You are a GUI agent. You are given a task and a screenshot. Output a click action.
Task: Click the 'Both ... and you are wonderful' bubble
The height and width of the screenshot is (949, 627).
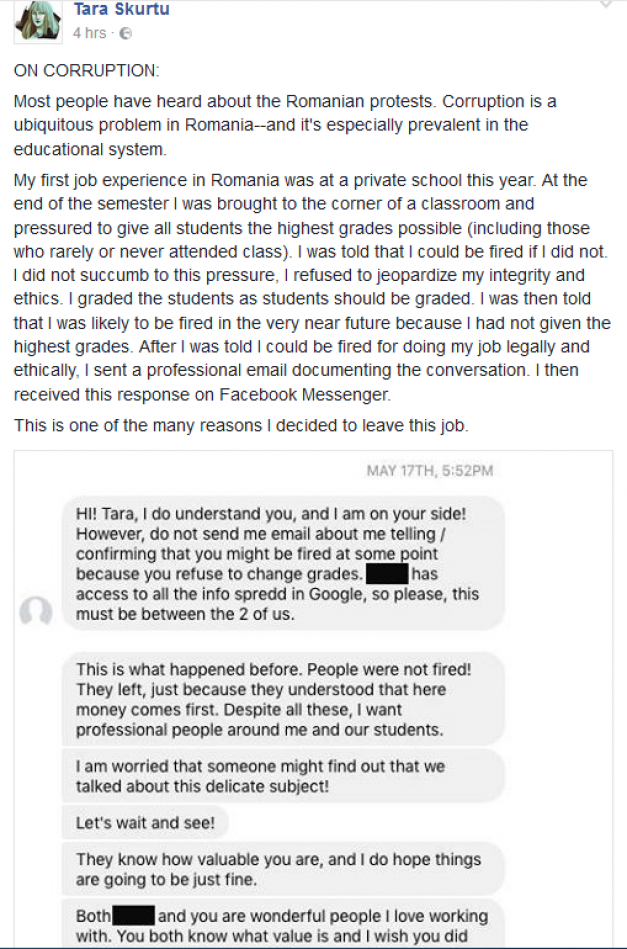coord(283,925)
